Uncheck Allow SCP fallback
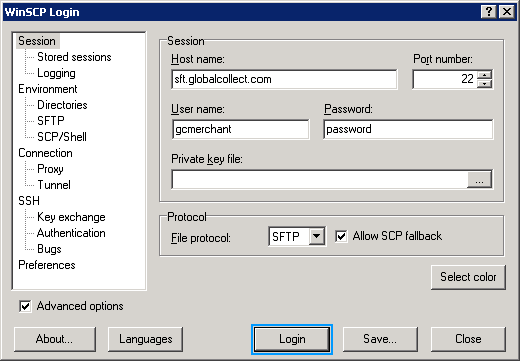The width and height of the screenshot is (520, 361). 341,236
